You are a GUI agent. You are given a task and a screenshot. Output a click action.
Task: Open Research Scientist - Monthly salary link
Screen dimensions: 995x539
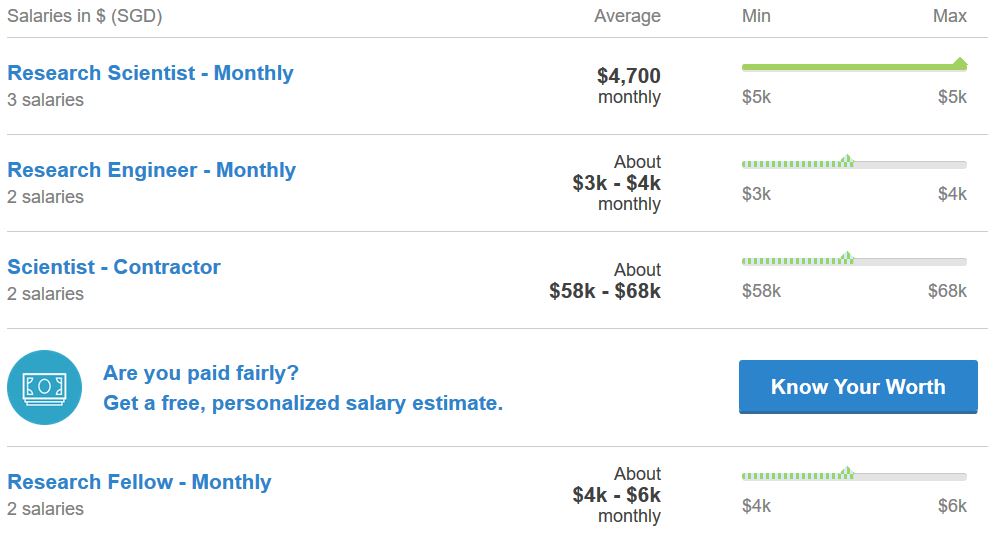click(150, 73)
